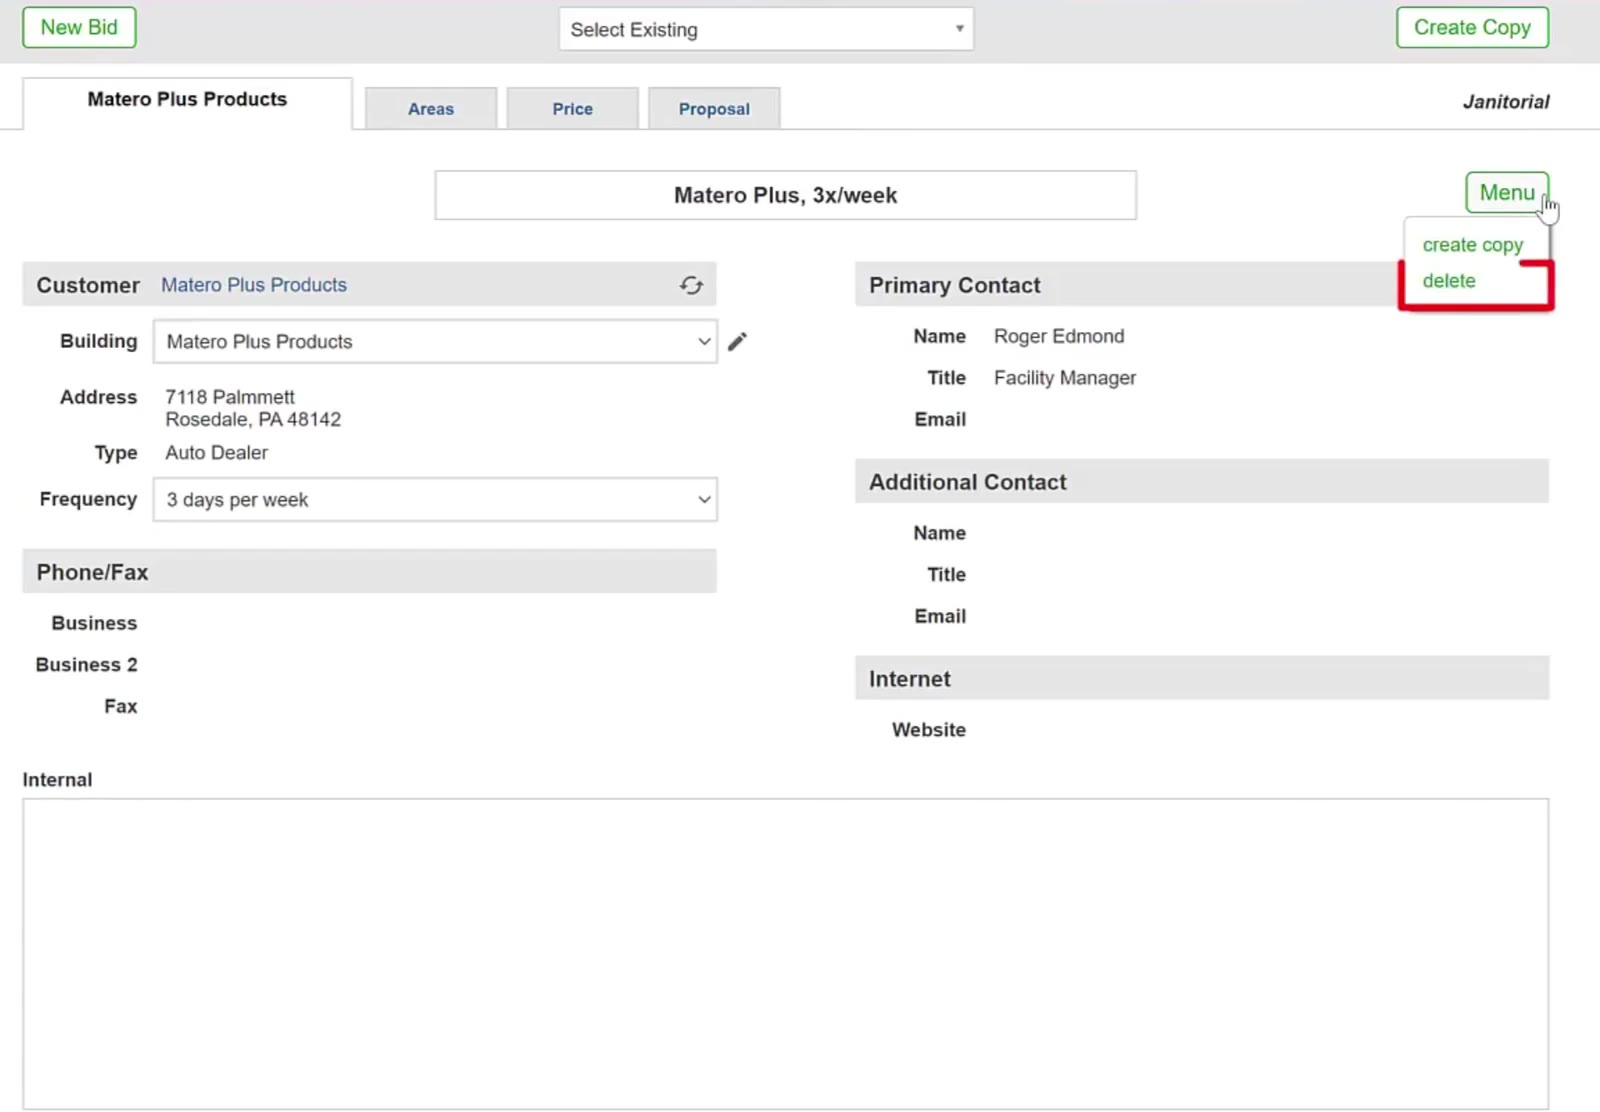This screenshot has height=1112, width=1600.
Task: Switch to the Price tab
Action: click(x=573, y=109)
